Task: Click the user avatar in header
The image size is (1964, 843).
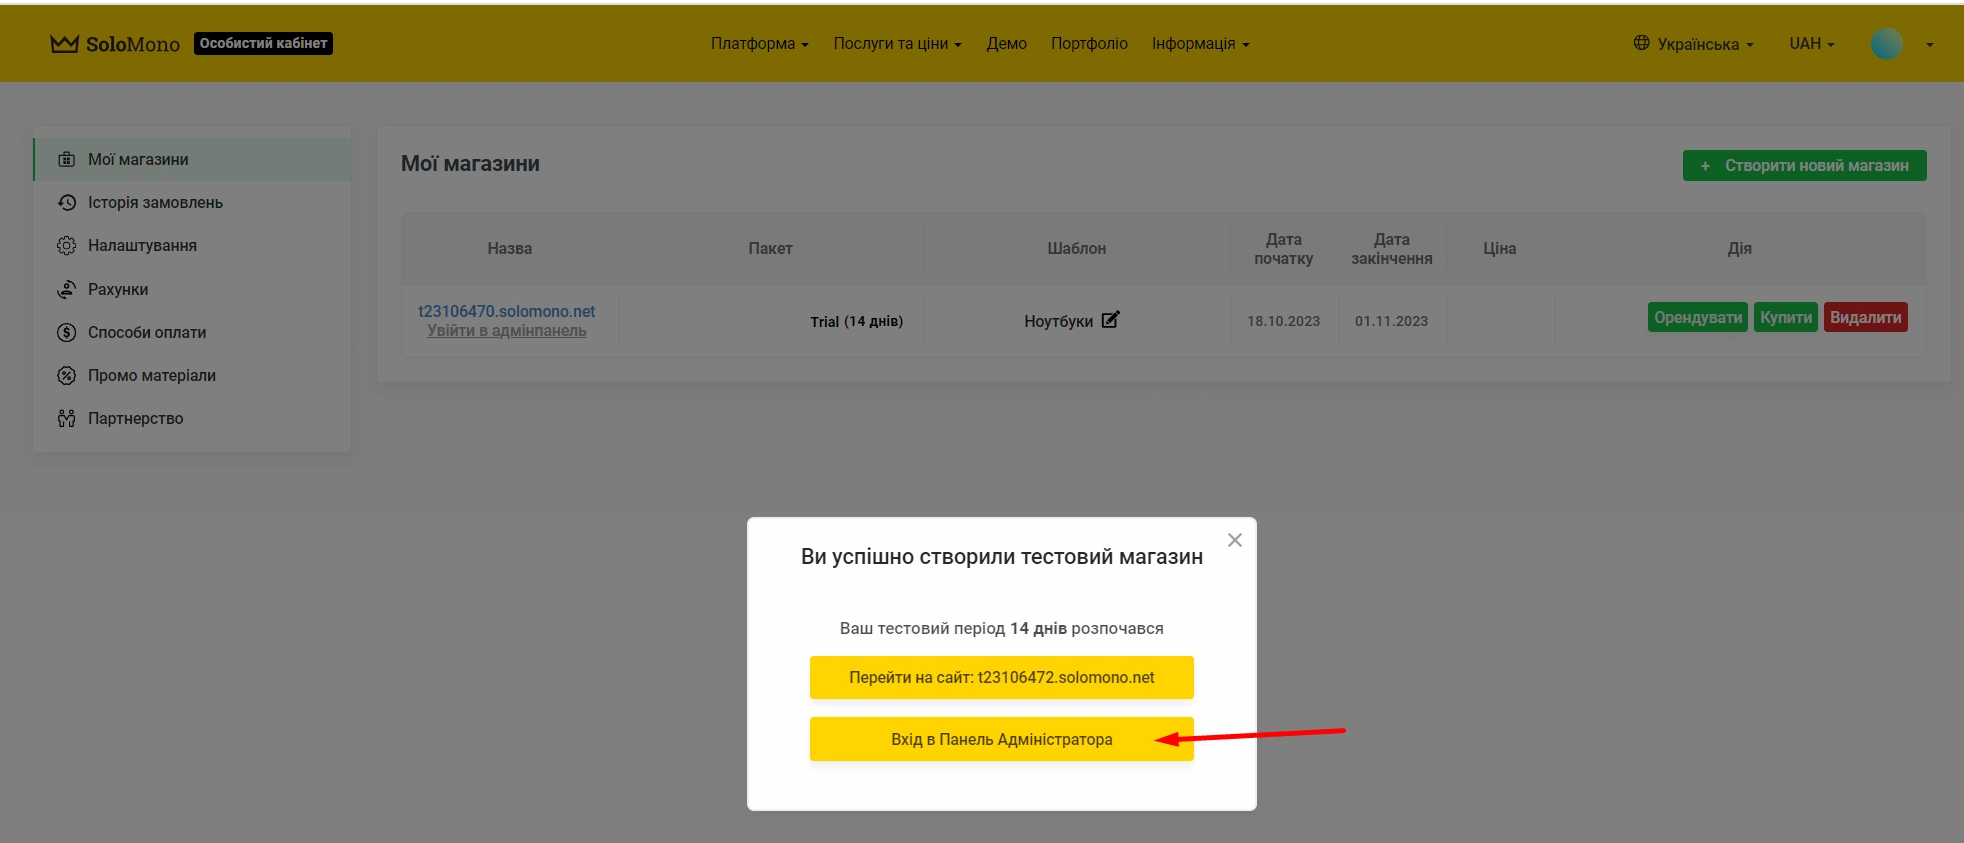Action: point(1886,44)
